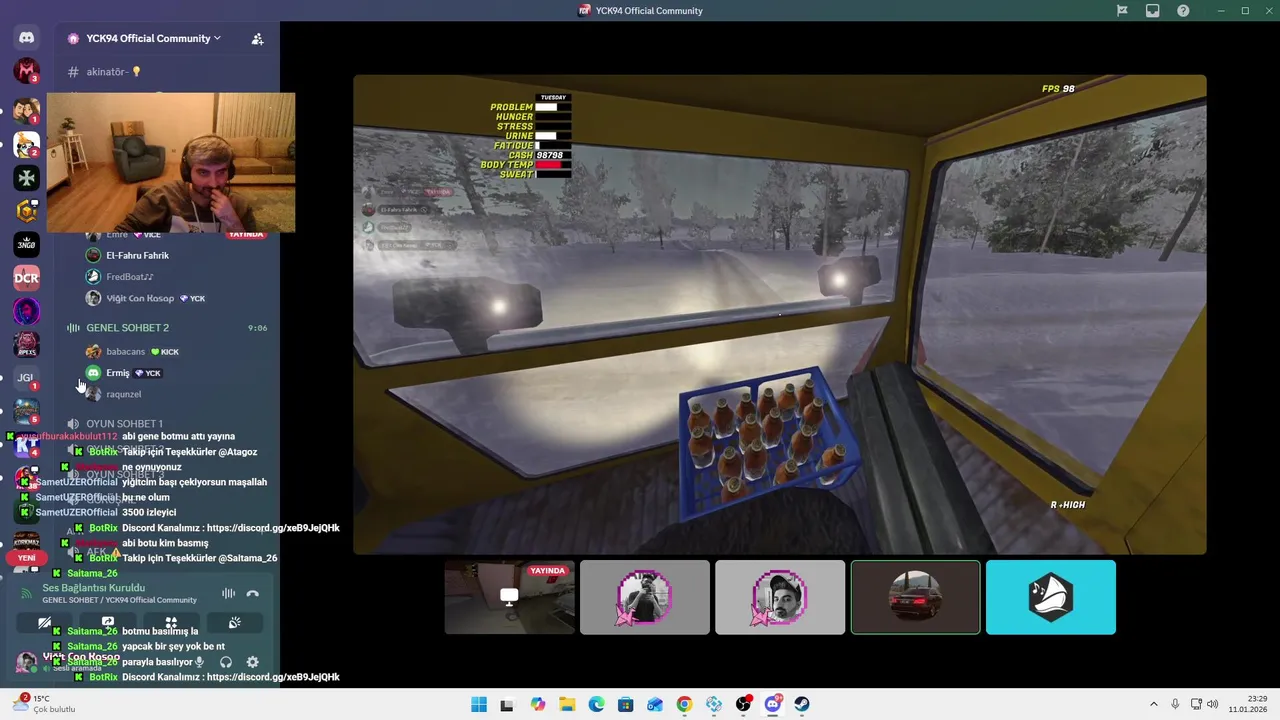Click the webcam overlay video
Screen dimensions: 1280x720
point(171,163)
